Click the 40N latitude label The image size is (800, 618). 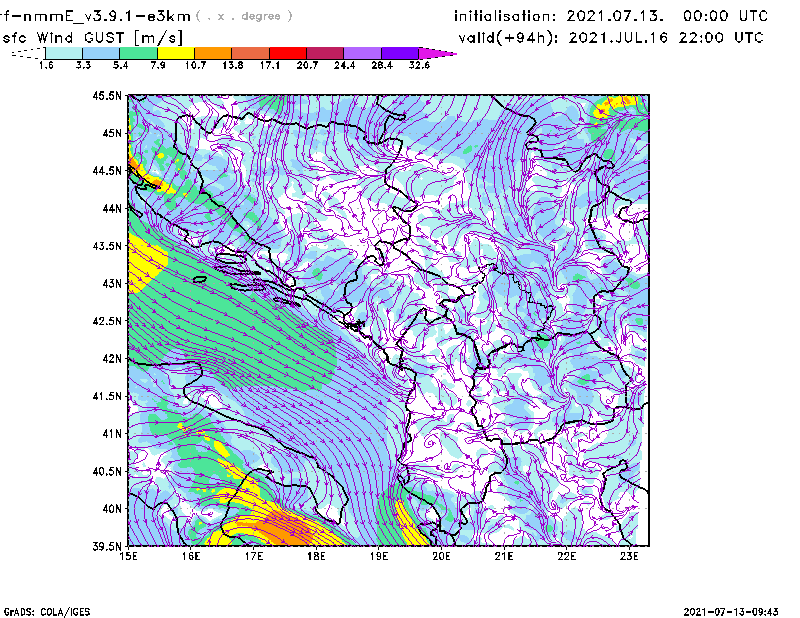112,509
